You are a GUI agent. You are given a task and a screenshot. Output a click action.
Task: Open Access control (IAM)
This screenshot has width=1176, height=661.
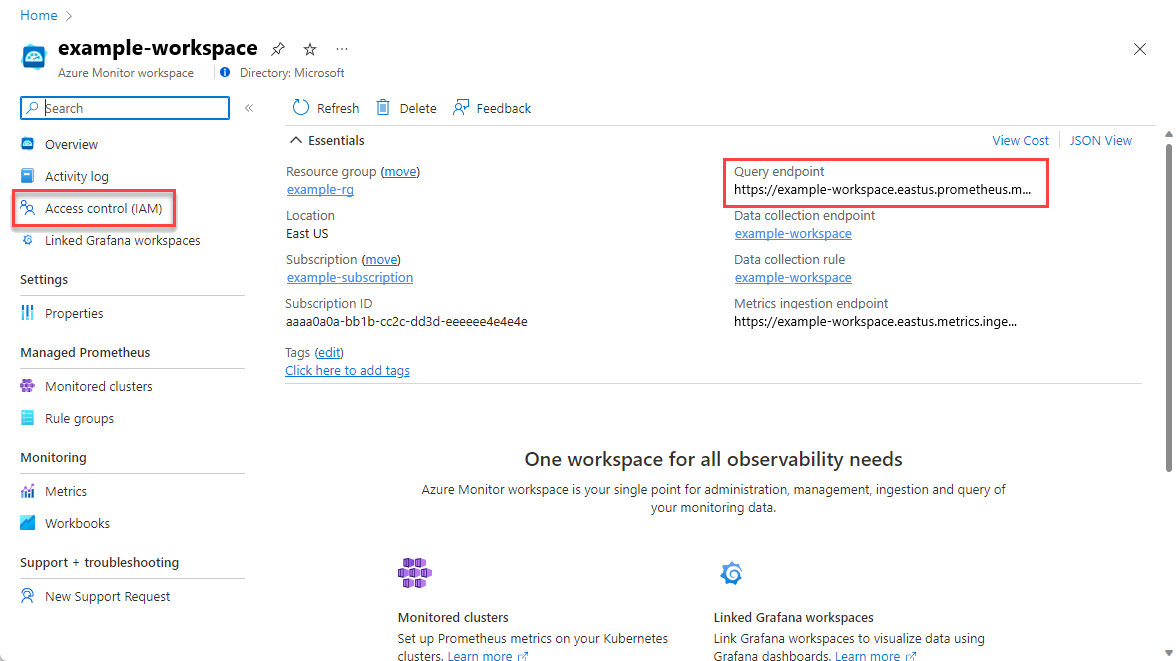pyautogui.click(x=104, y=209)
